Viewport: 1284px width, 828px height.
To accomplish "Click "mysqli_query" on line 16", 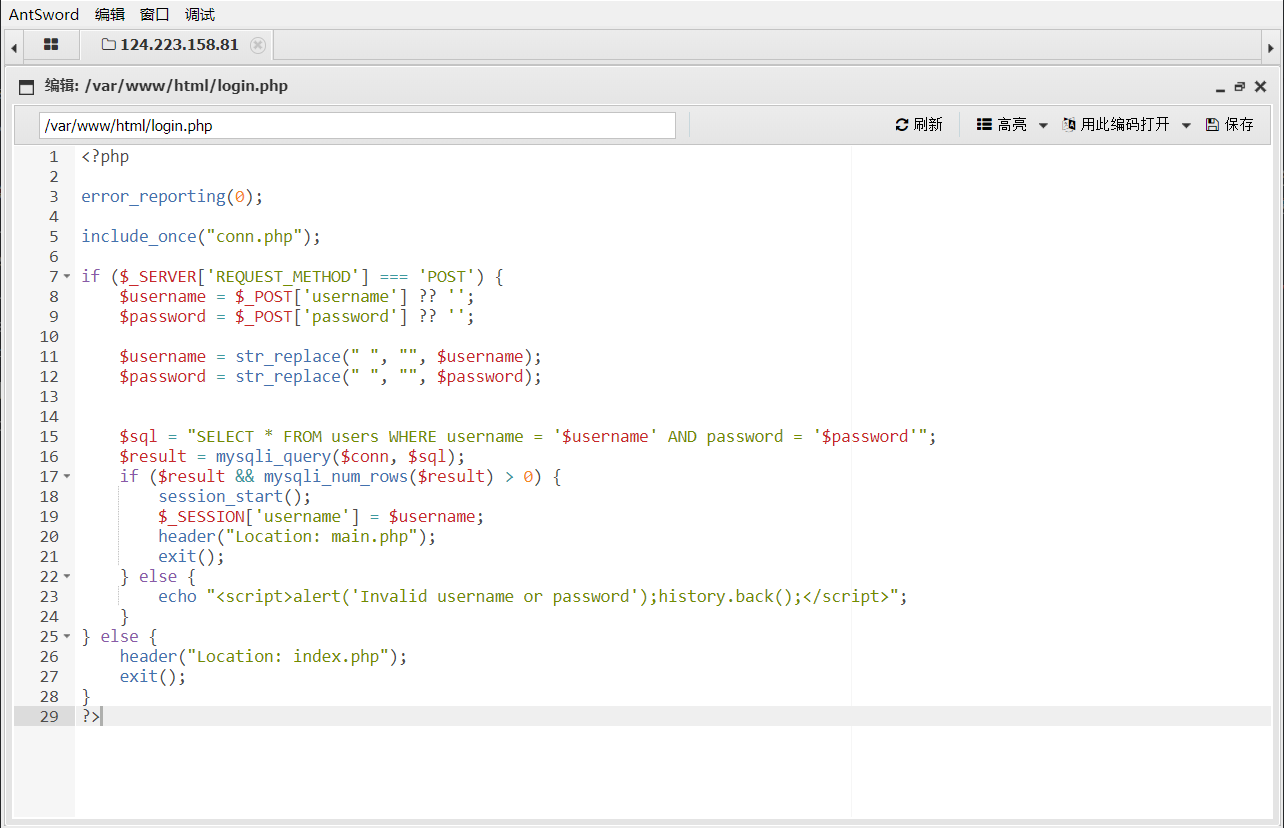I will (x=273, y=456).
